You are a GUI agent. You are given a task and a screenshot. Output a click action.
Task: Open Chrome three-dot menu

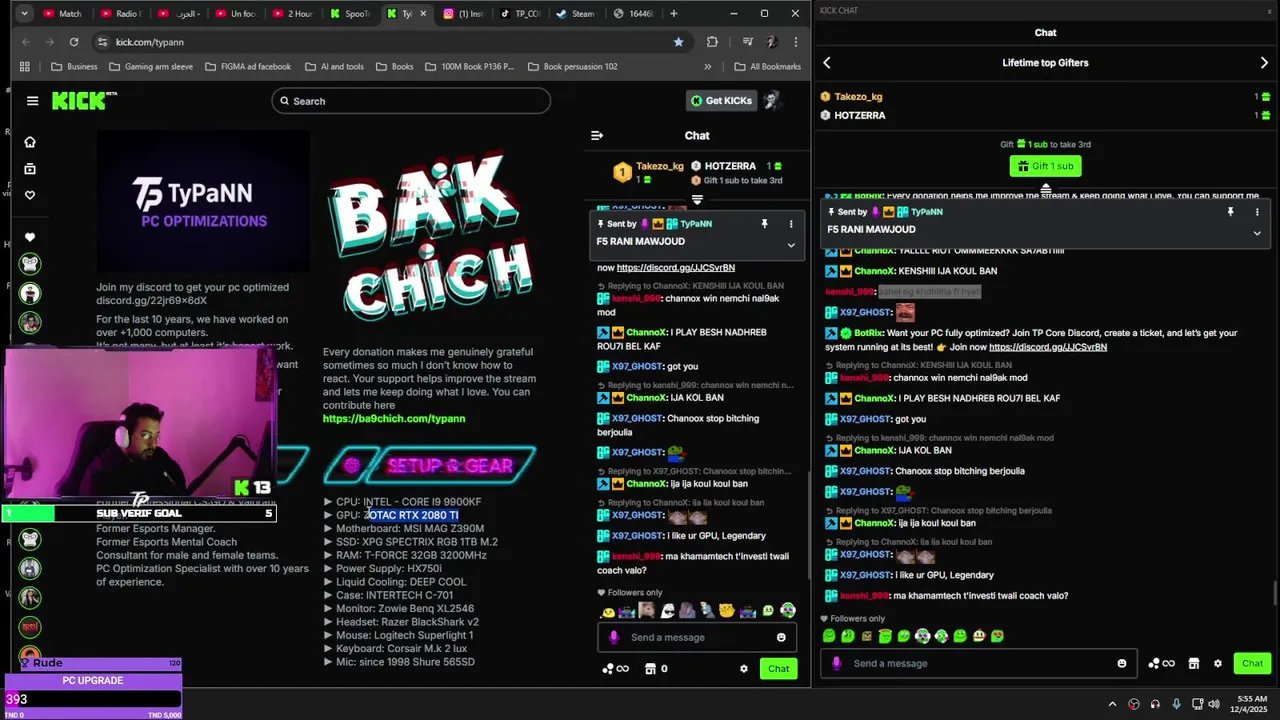(x=796, y=42)
